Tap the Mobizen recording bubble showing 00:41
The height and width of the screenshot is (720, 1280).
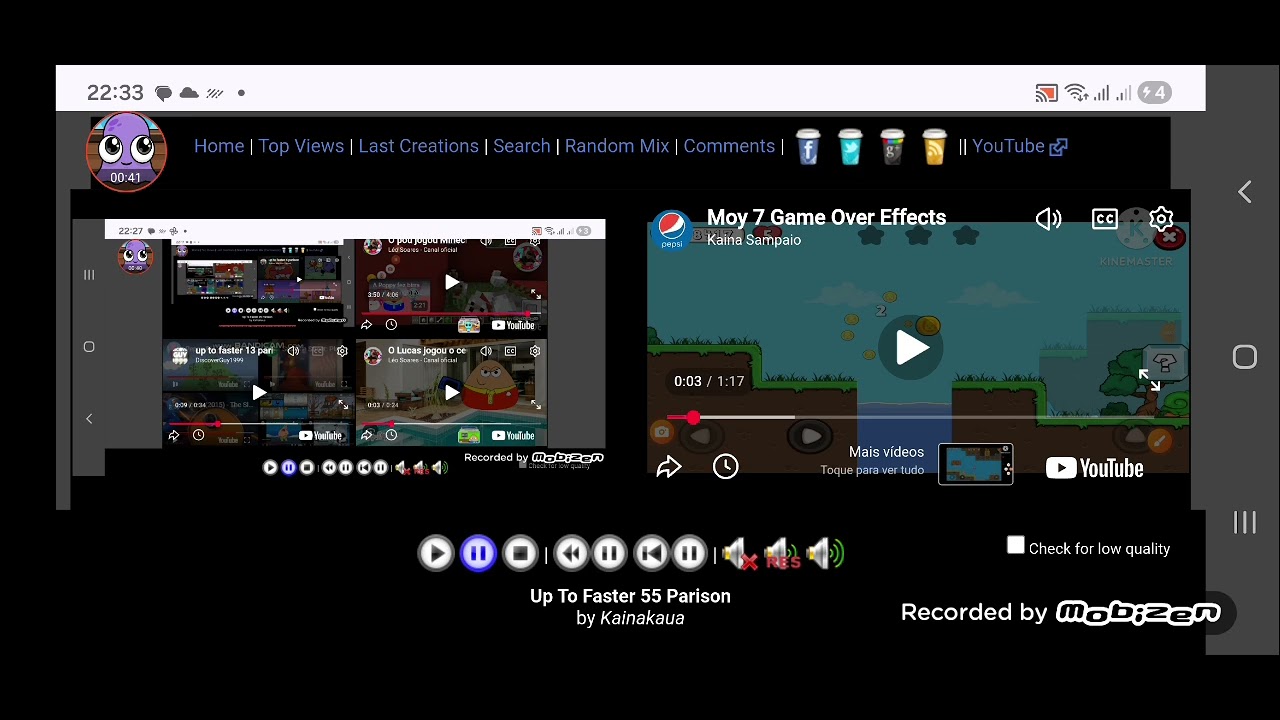[126, 152]
